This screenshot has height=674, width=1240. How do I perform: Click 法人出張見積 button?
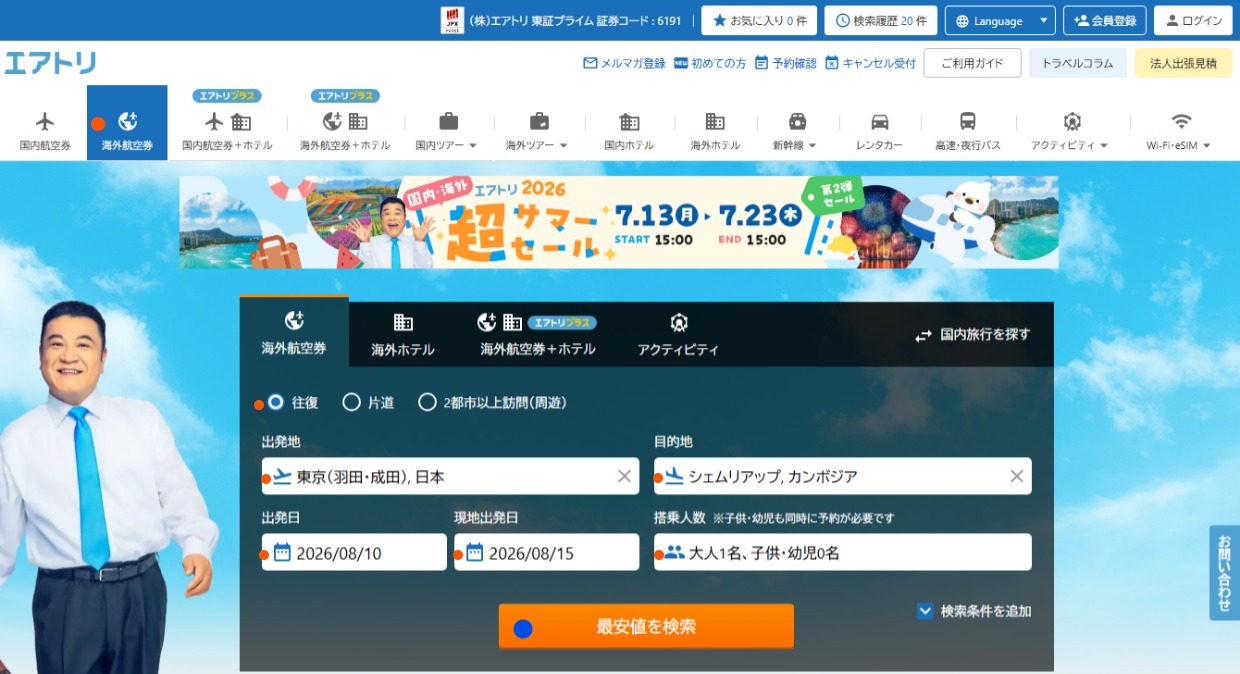[x=1183, y=63]
